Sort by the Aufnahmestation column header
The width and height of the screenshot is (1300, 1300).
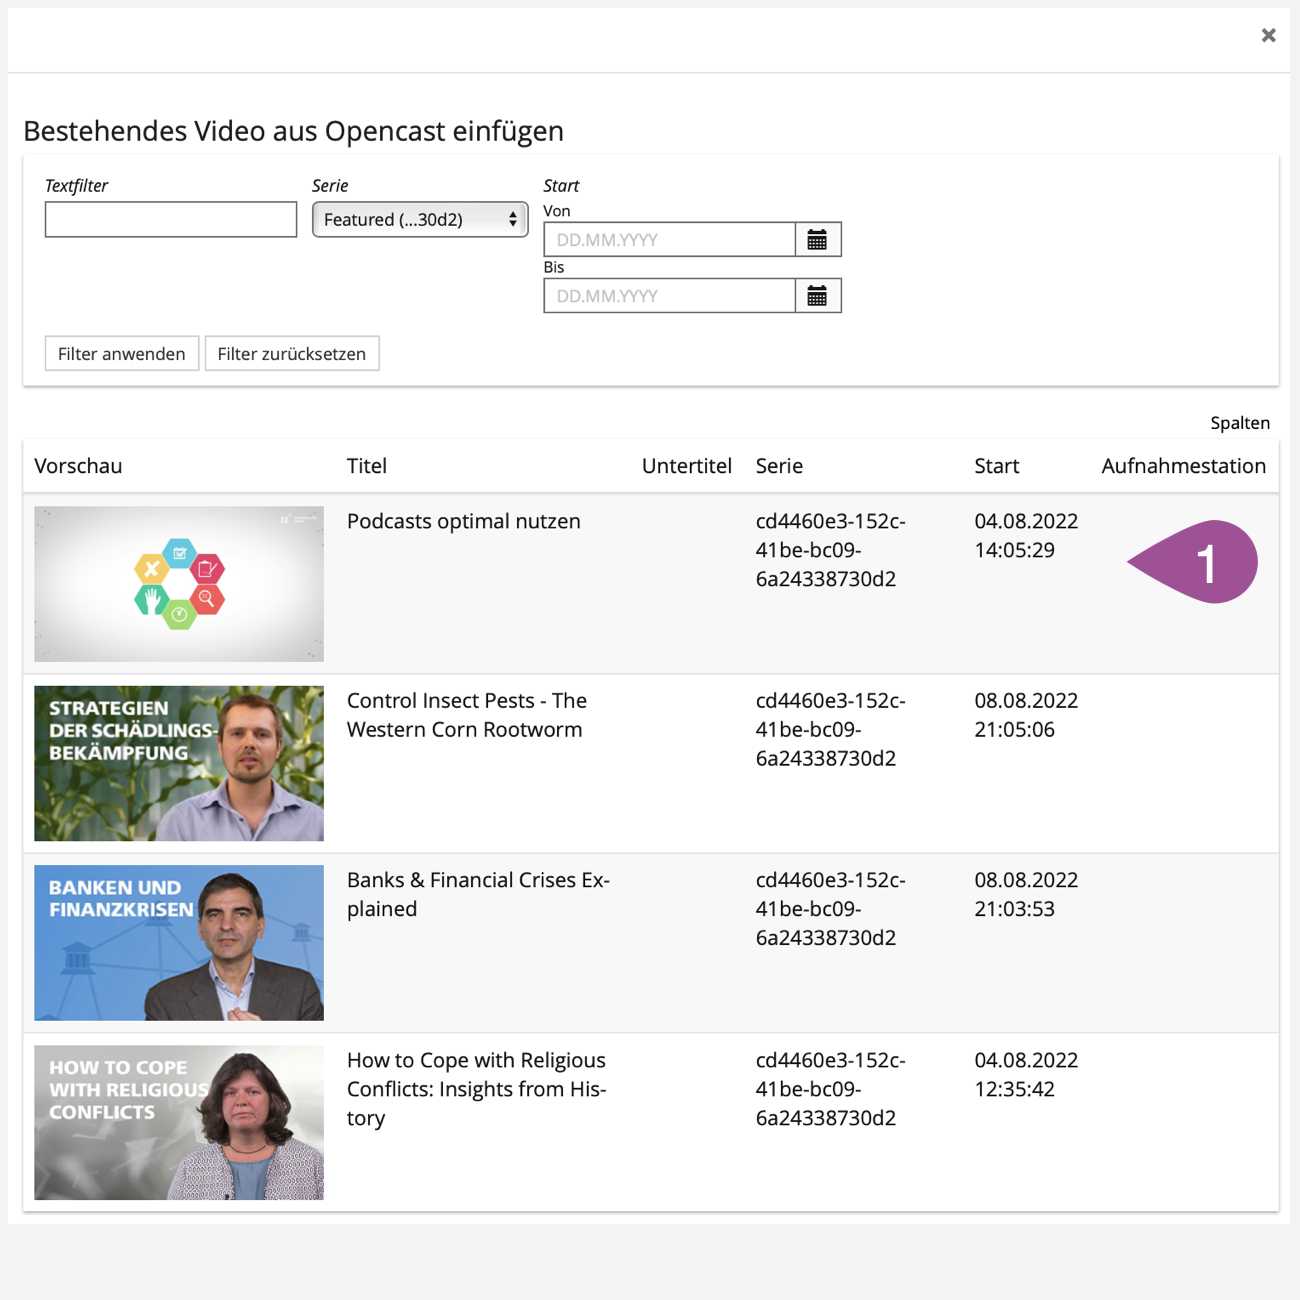(x=1183, y=466)
